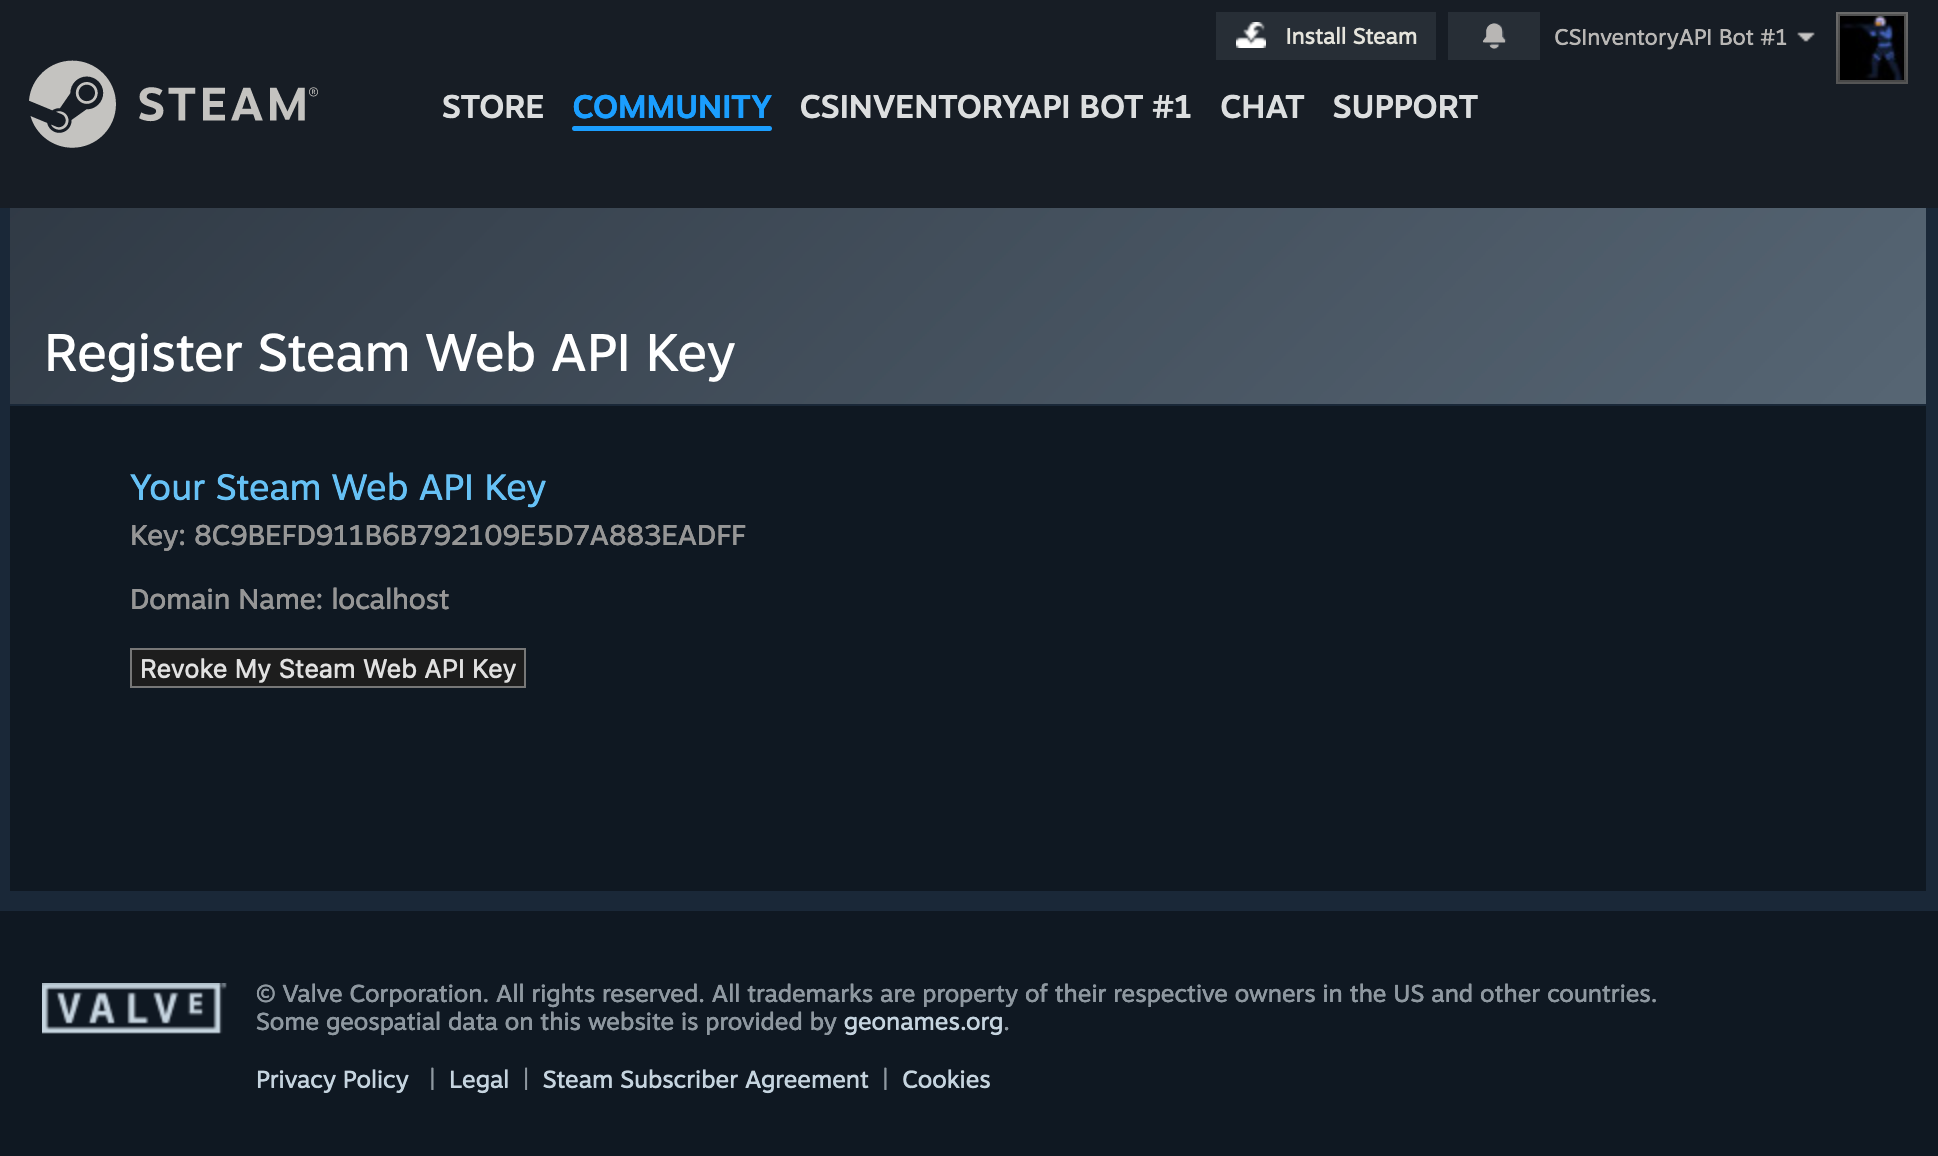Click the Steam logo icon
Image resolution: width=1938 pixels, height=1156 pixels.
(x=72, y=104)
